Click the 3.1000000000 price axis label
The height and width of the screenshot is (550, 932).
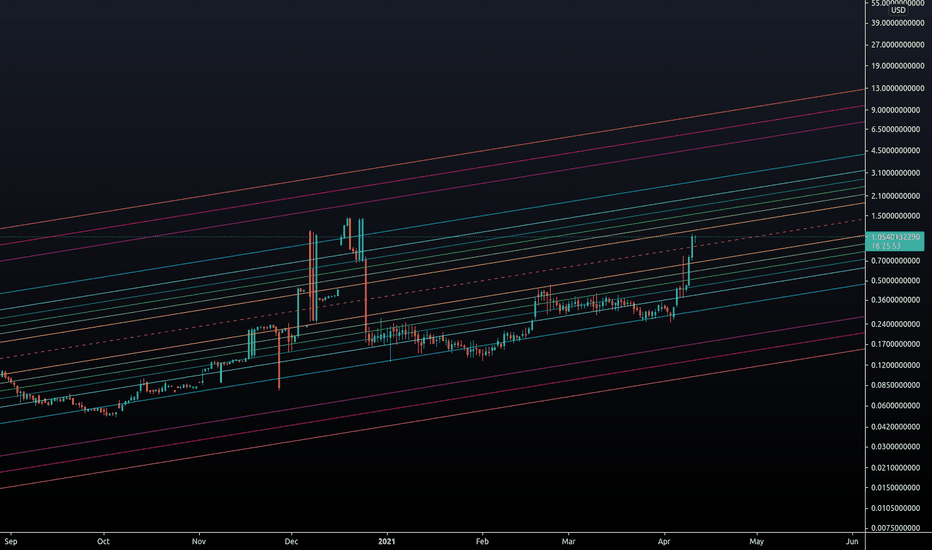click(x=896, y=173)
